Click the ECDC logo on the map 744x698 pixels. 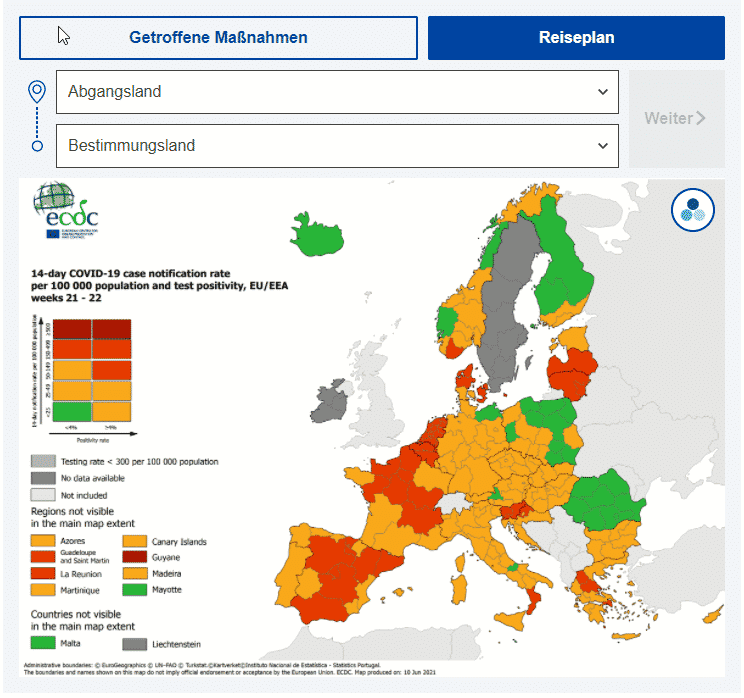click(67, 210)
